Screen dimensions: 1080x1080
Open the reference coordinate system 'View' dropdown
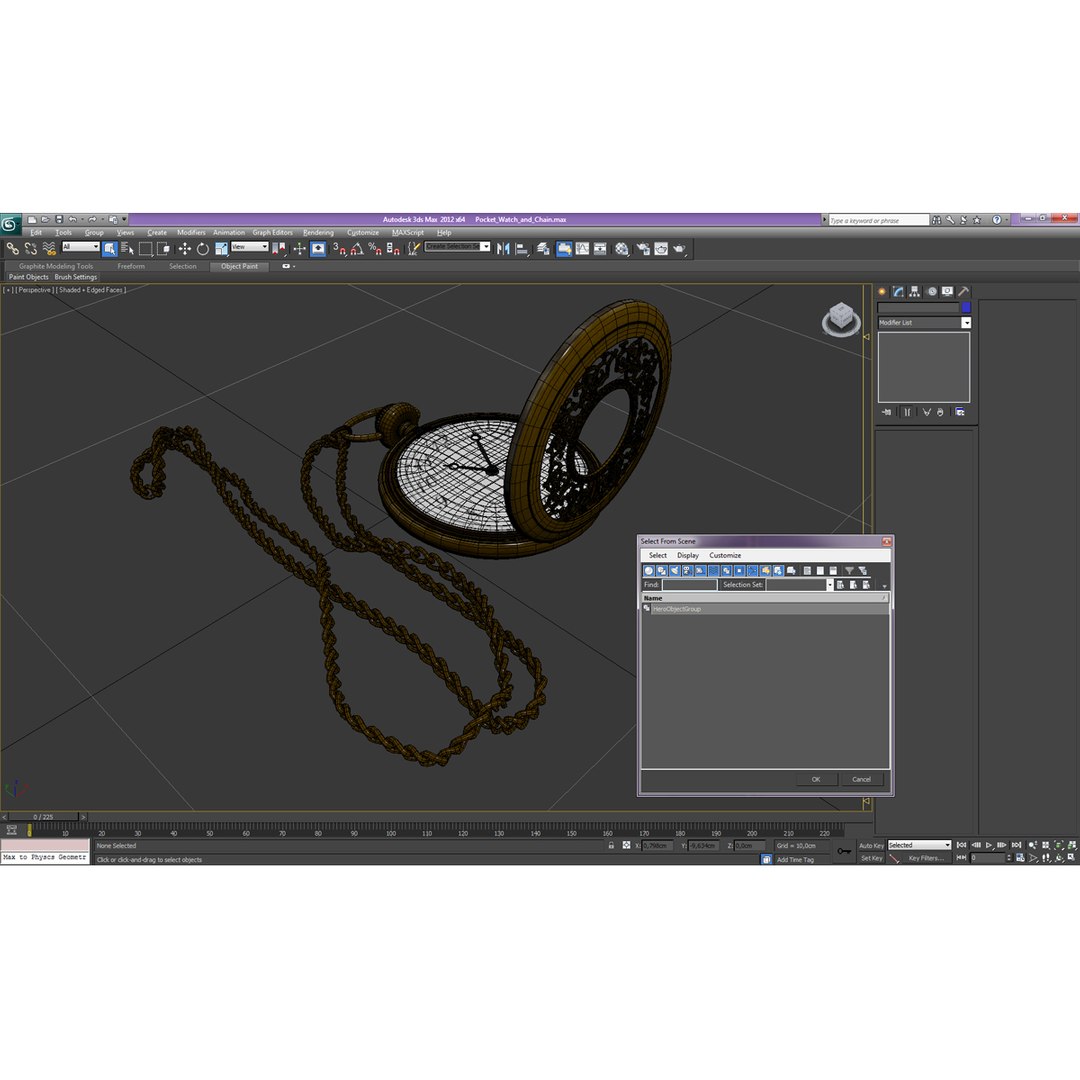(x=249, y=247)
